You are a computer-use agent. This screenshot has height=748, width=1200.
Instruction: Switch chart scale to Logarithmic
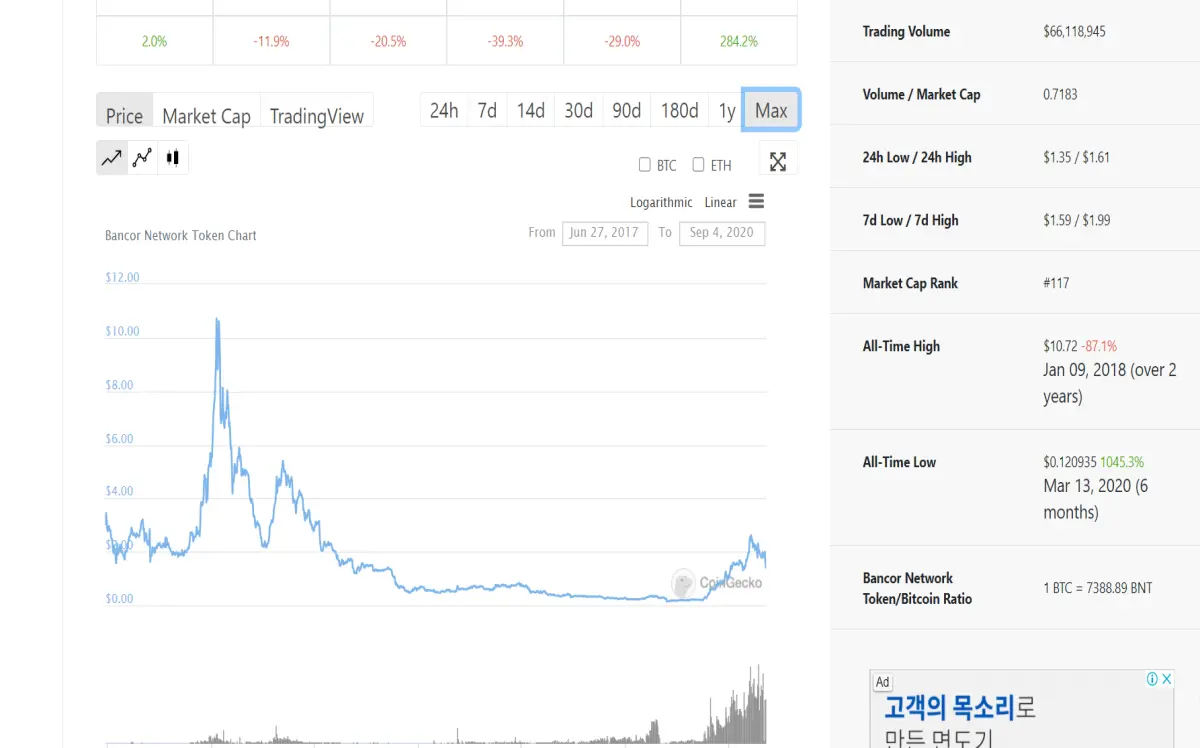pos(661,202)
